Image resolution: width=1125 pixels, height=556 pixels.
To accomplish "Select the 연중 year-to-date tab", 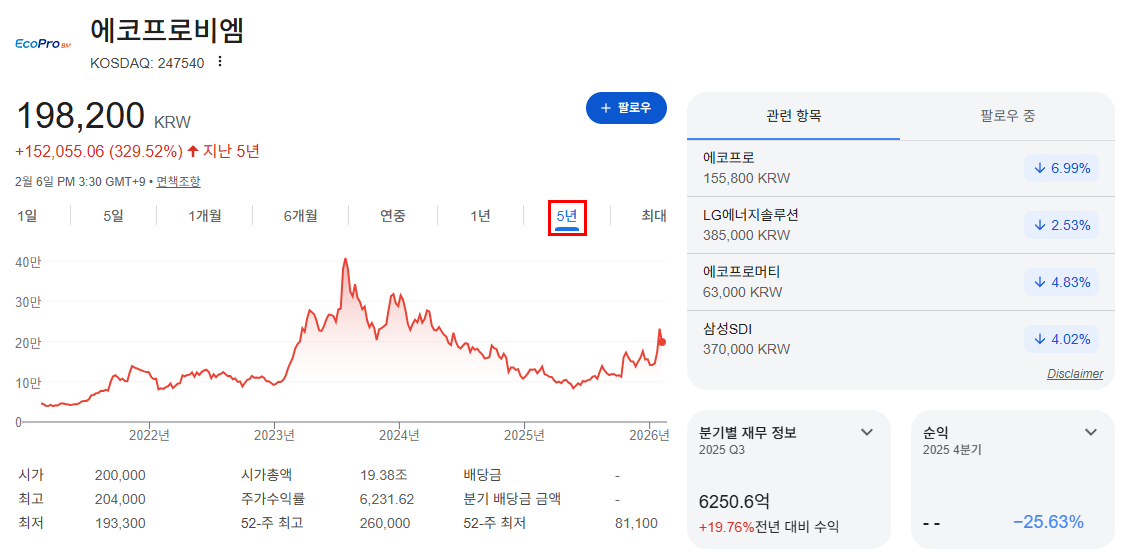I will pyautogui.click(x=392, y=215).
